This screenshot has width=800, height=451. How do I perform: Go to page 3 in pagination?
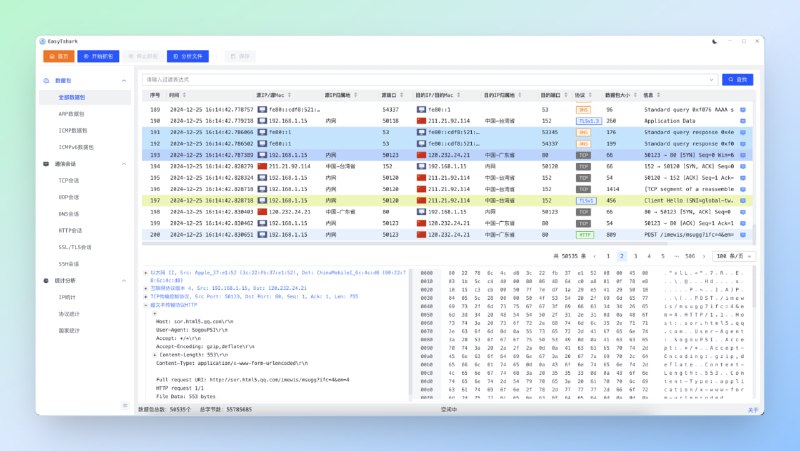(x=635, y=256)
